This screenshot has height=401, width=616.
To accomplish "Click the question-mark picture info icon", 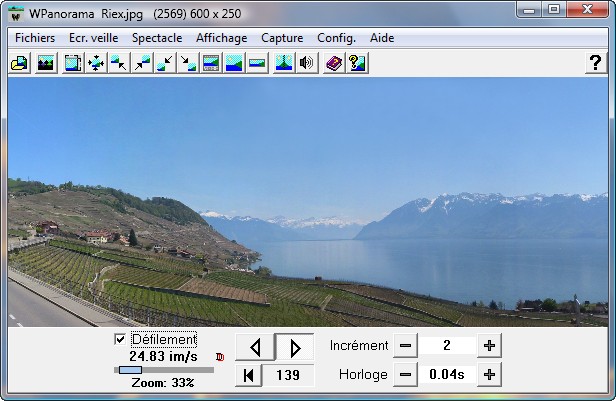I will 357,63.
